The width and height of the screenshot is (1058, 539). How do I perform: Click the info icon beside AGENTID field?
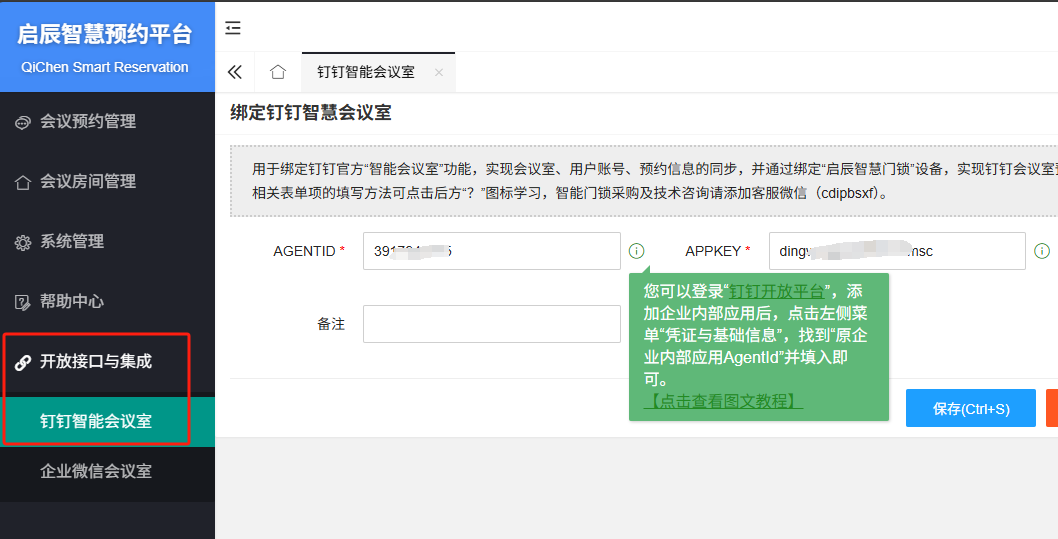(637, 251)
